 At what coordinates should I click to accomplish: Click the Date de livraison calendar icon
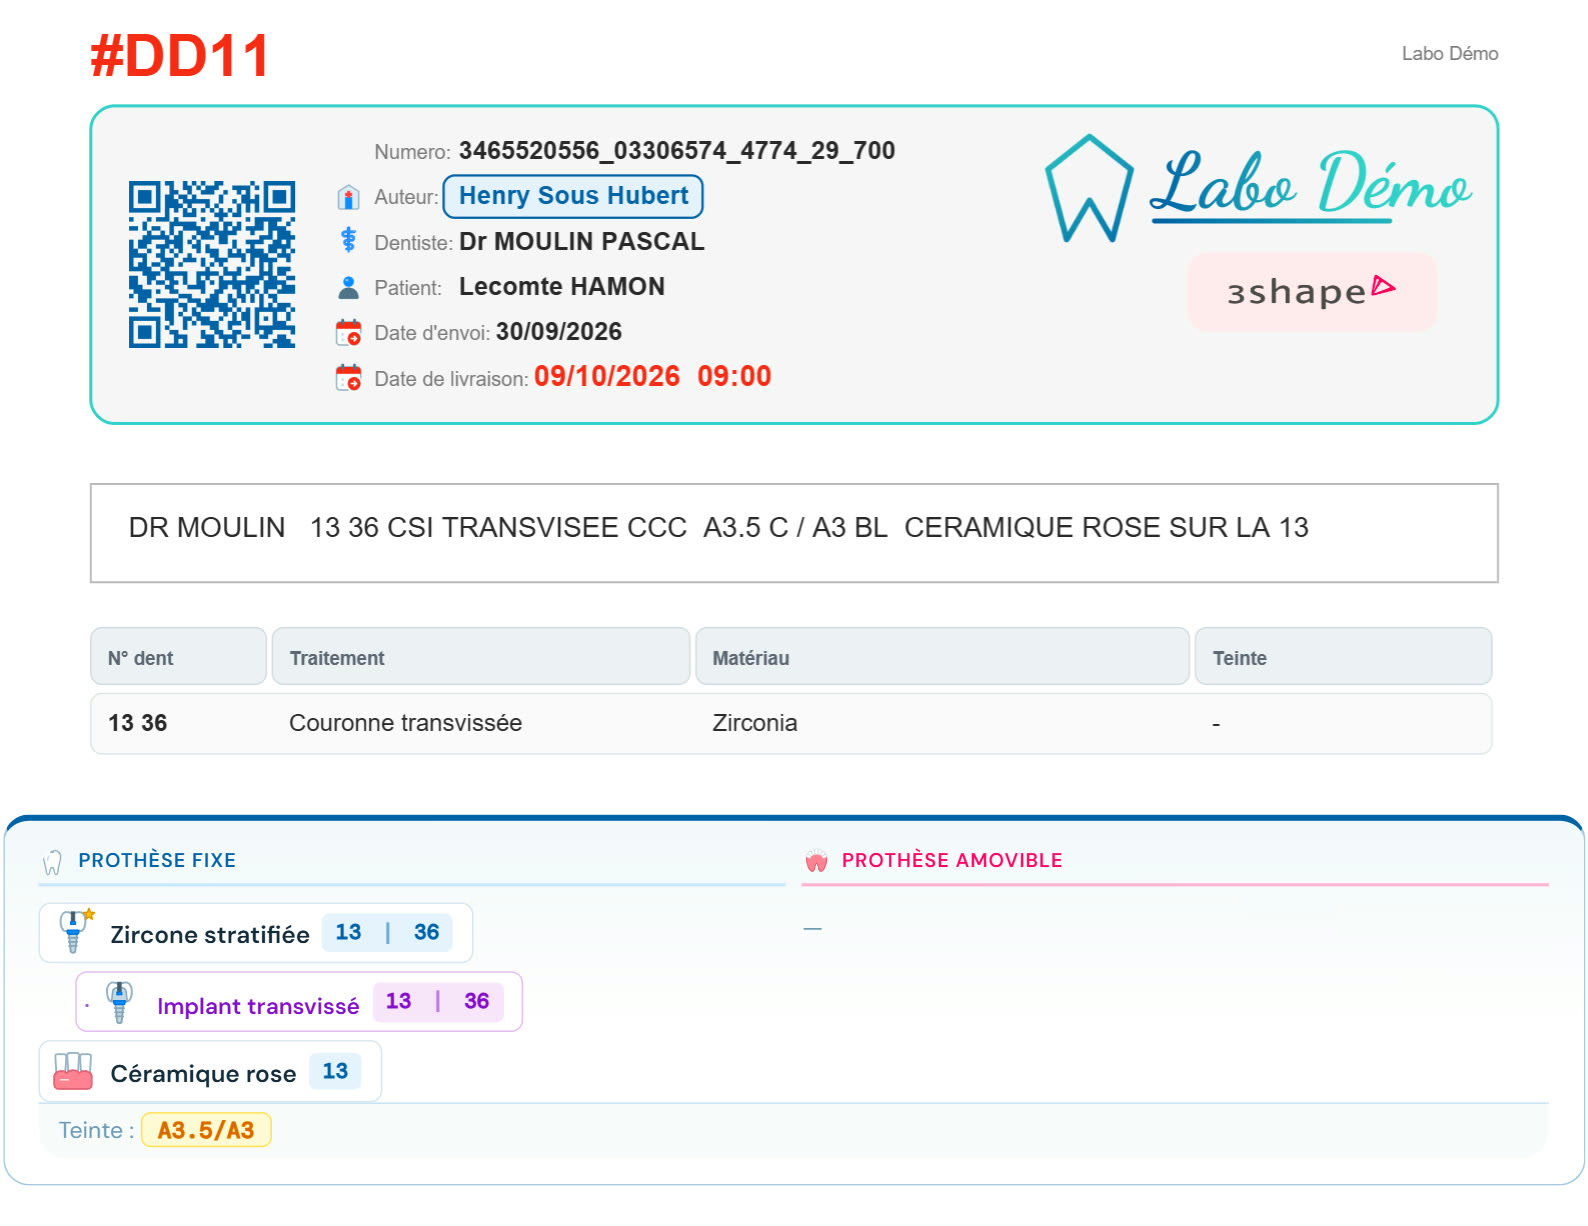coord(348,378)
